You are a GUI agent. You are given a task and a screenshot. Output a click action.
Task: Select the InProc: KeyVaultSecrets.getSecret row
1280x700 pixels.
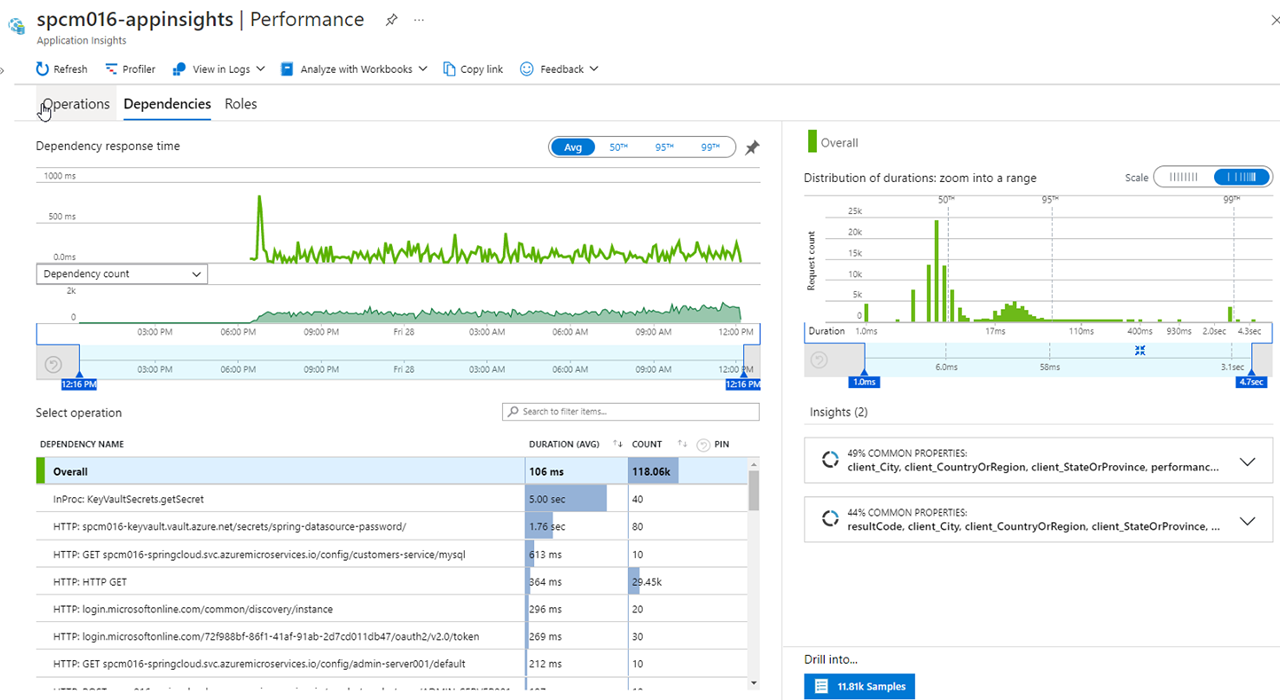[x=391, y=499]
